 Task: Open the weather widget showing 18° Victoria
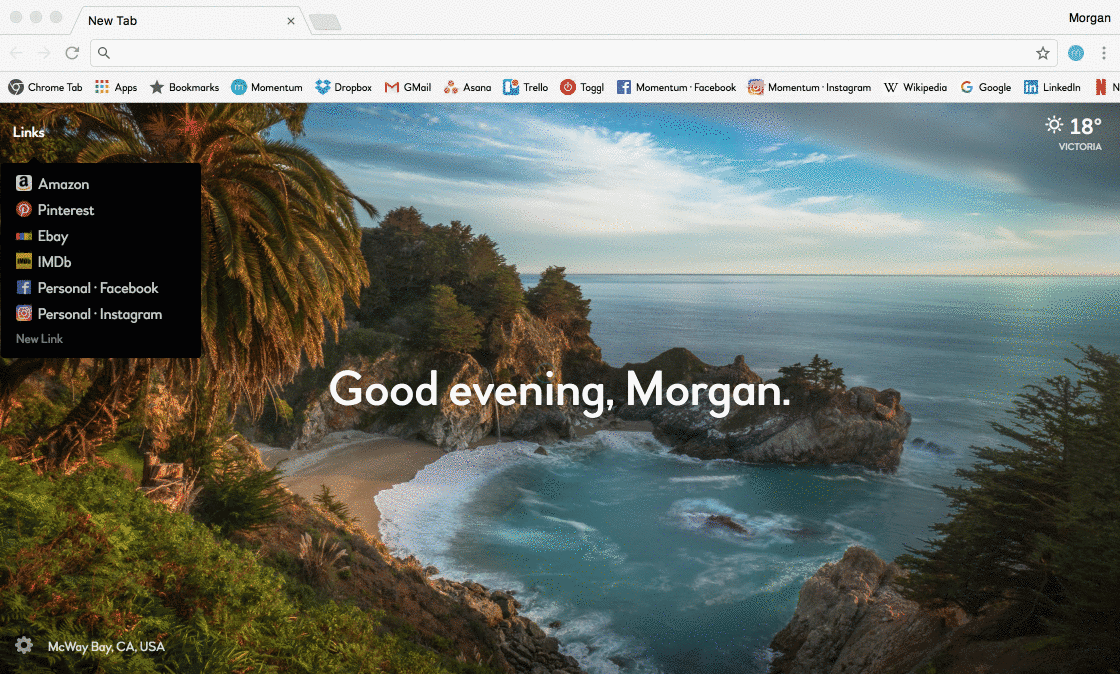[1074, 134]
